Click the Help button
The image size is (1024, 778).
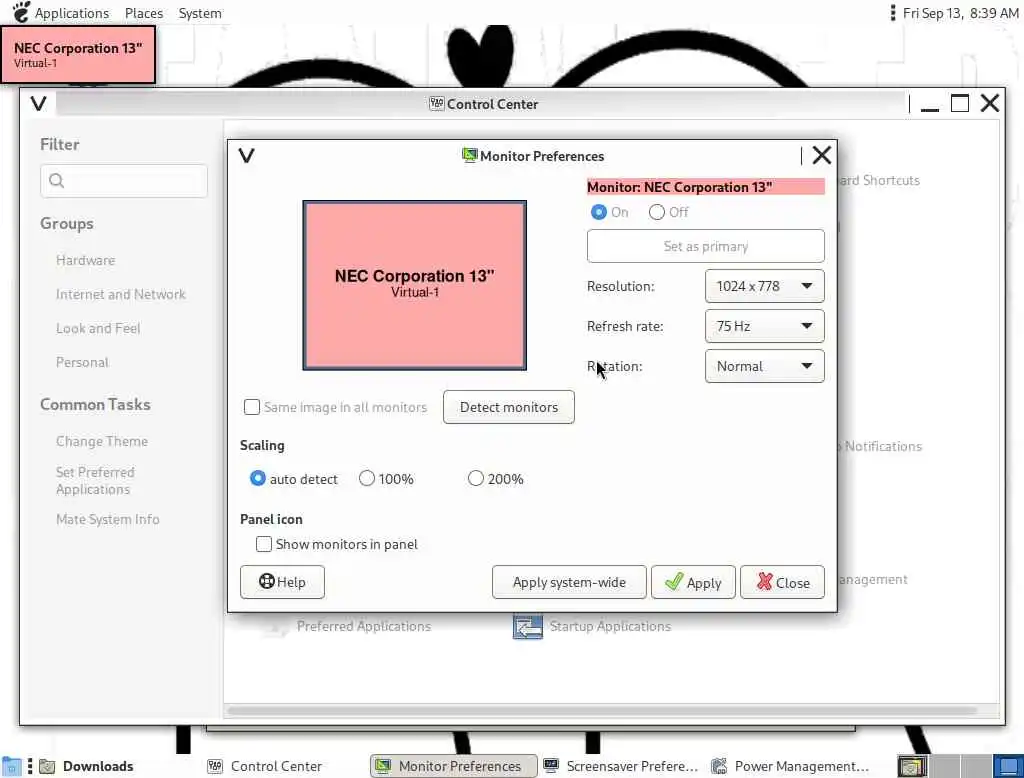(x=282, y=582)
